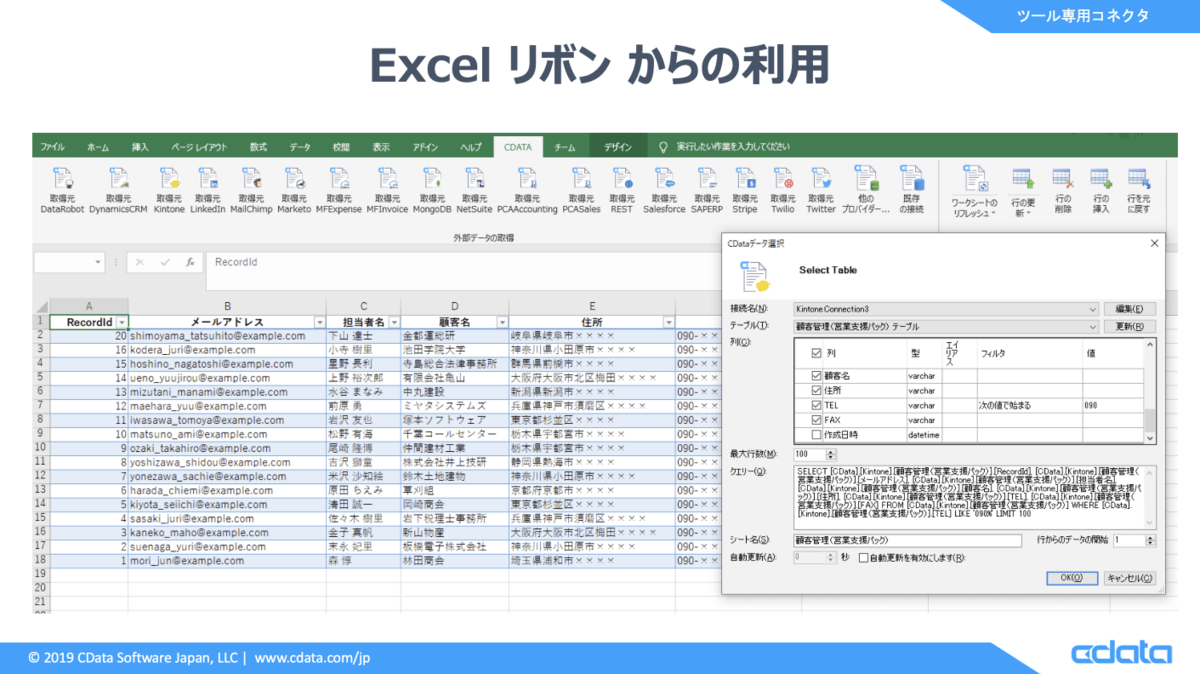Click the 行からのデータの開始 value field
Image resolution: width=1200 pixels, height=674 pixels.
pyautogui.click(x=1127, y=540)
